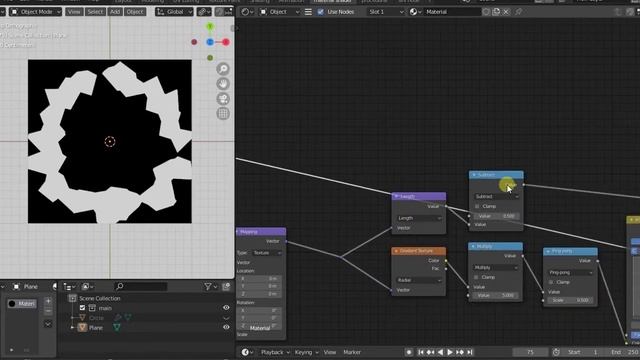Image resolution: width=640 pixels, height=360 pixels.
Task: Remove the material slot with the minus icon
Action: click(48, 311)
